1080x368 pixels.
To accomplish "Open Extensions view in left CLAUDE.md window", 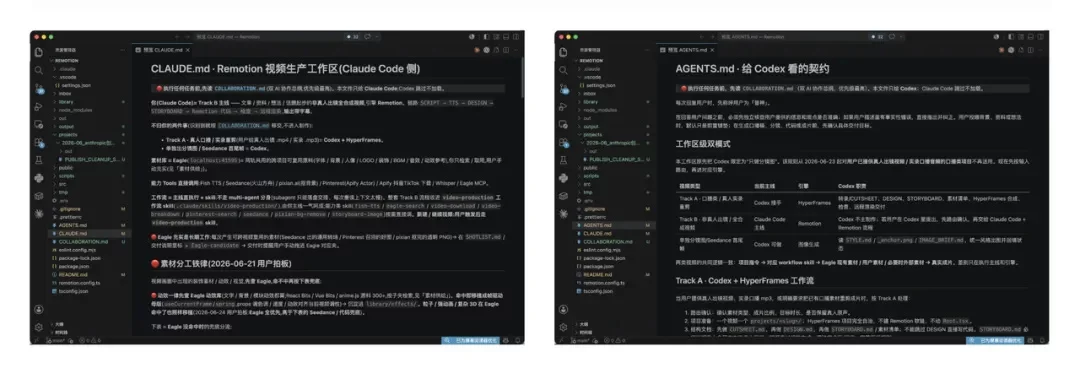I will pyautogui.click(x=39, y=142).
